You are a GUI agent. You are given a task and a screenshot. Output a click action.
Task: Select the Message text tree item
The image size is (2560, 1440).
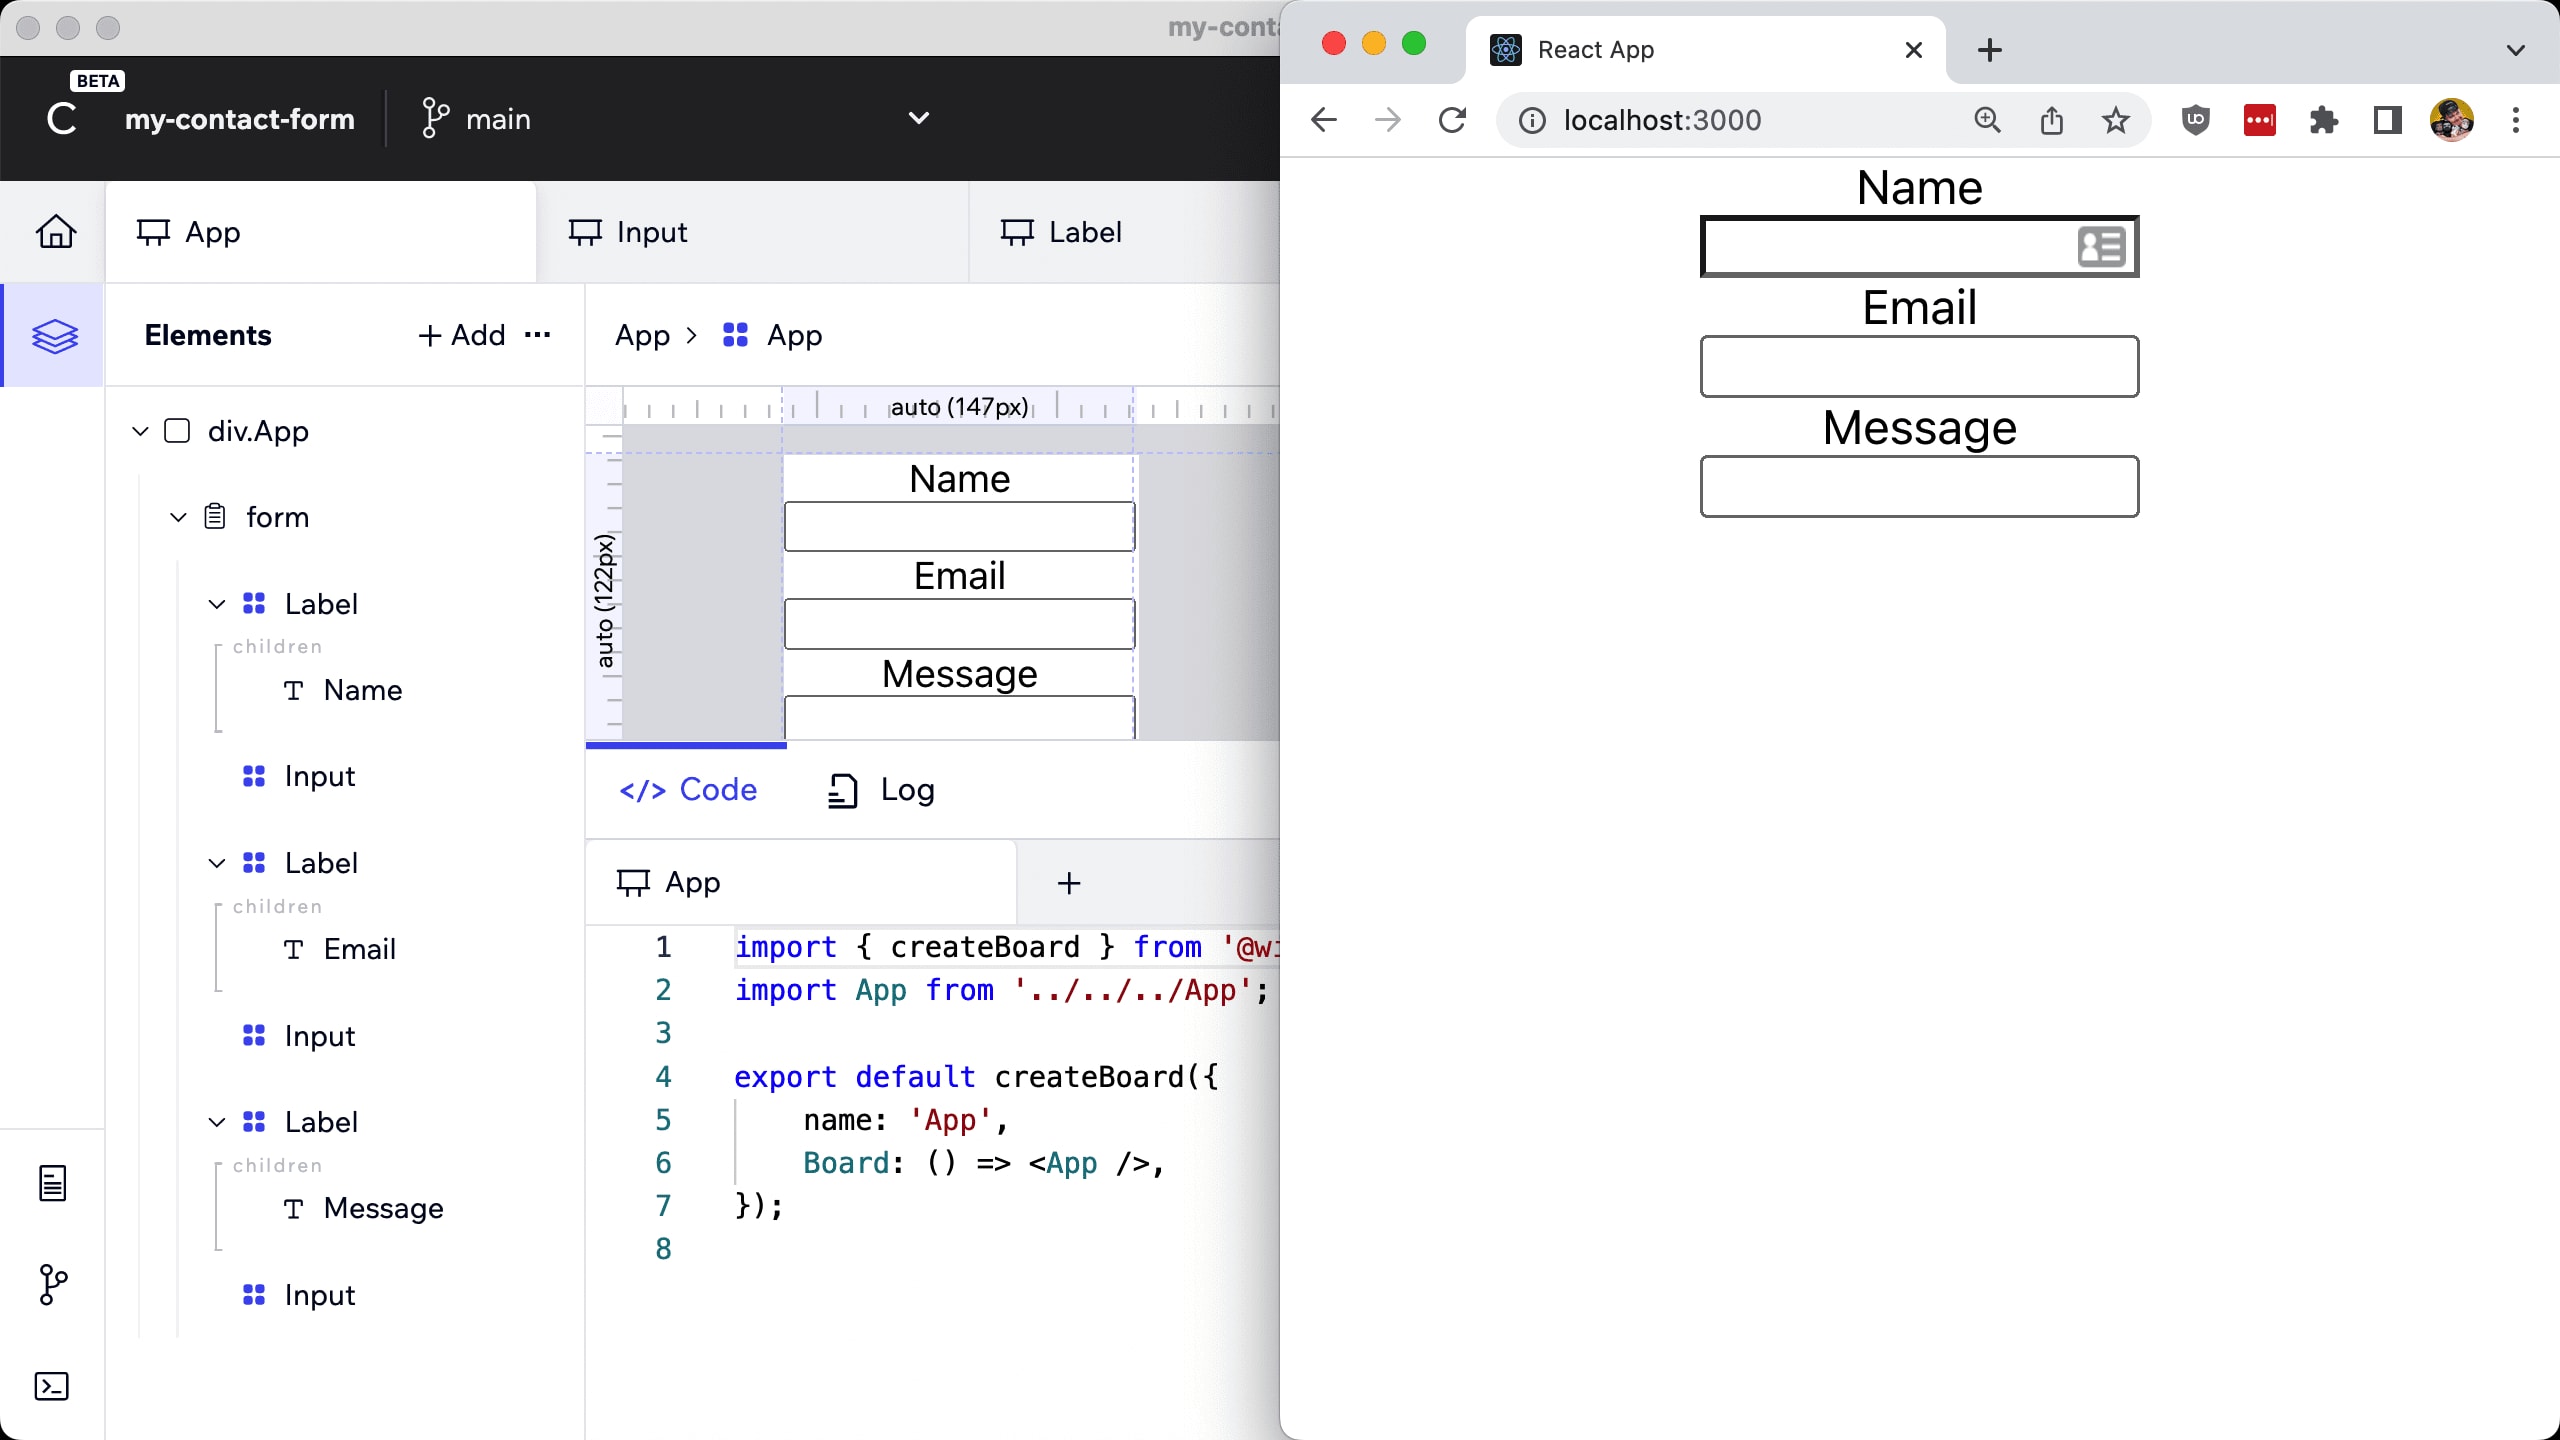tap(383, 1208)
